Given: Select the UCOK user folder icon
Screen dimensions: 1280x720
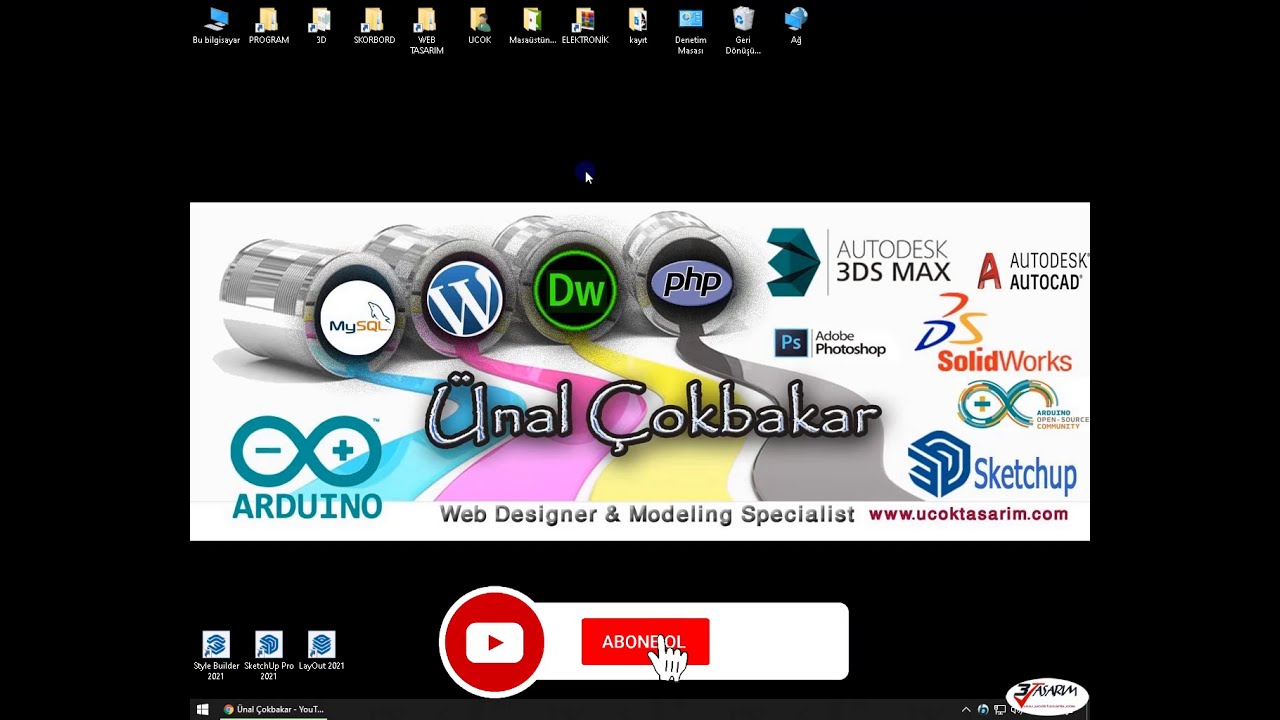Looking at the screenshot, I should pyautogui.click(x=480, y=26).
